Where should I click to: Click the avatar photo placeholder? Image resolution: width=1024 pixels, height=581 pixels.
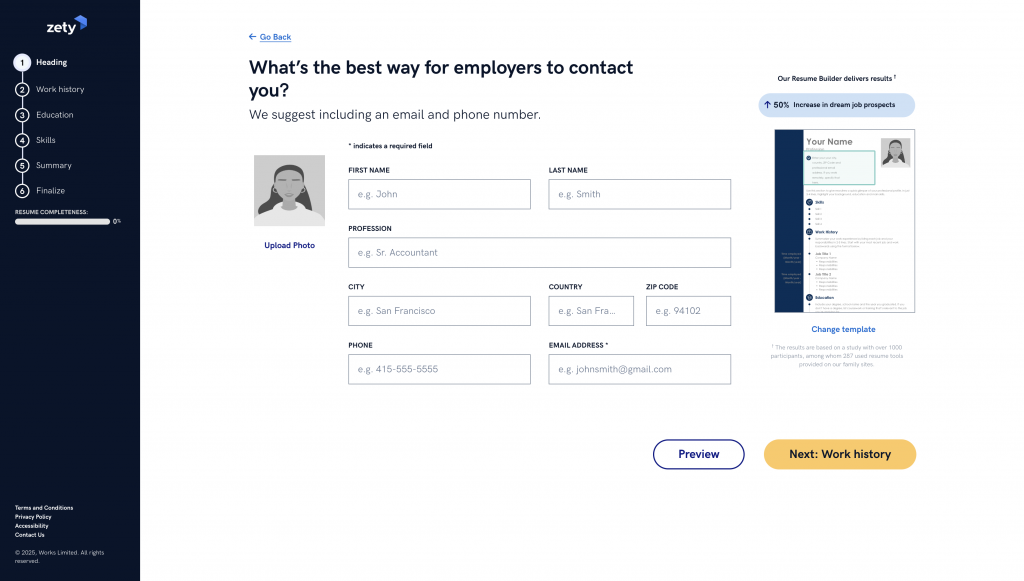289,190
